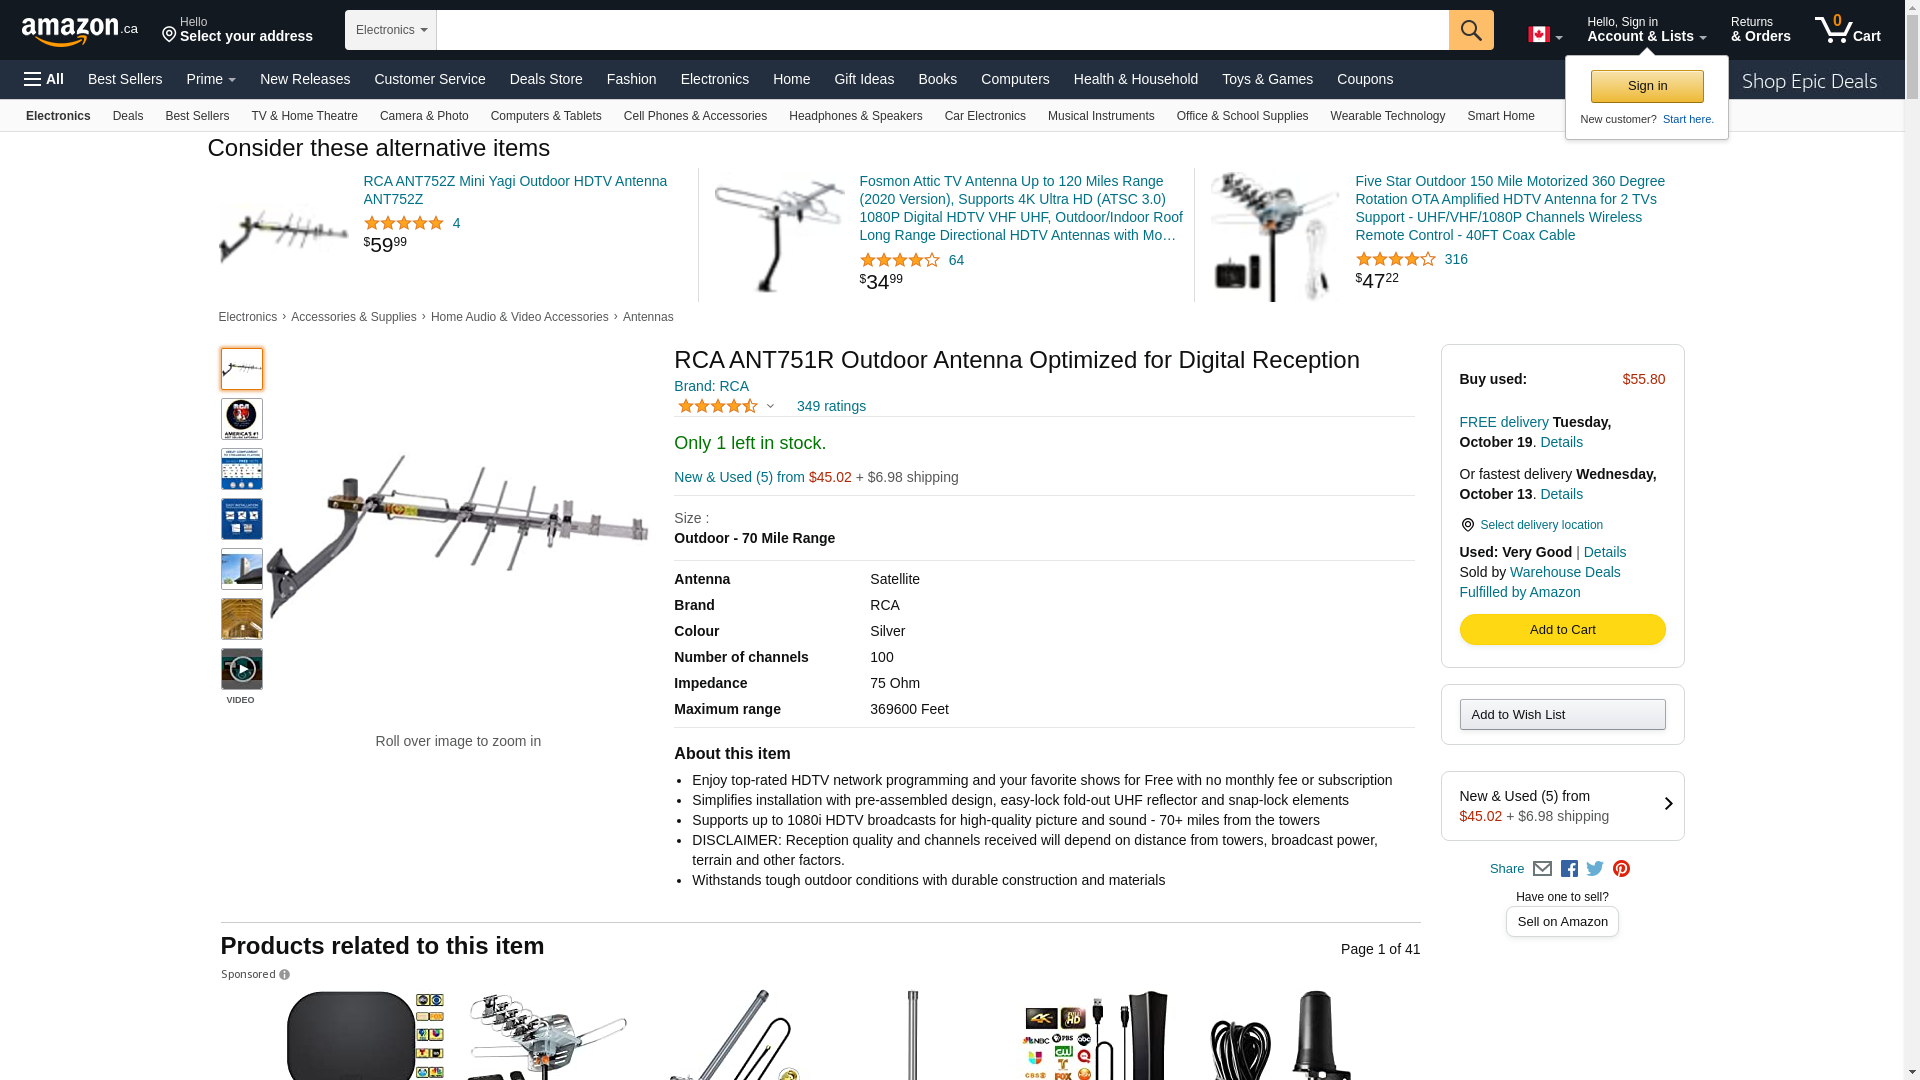Viewport: 1920px width, 1080px height.
Task: Play the product video thumbnail
Action: click(241, 669)
